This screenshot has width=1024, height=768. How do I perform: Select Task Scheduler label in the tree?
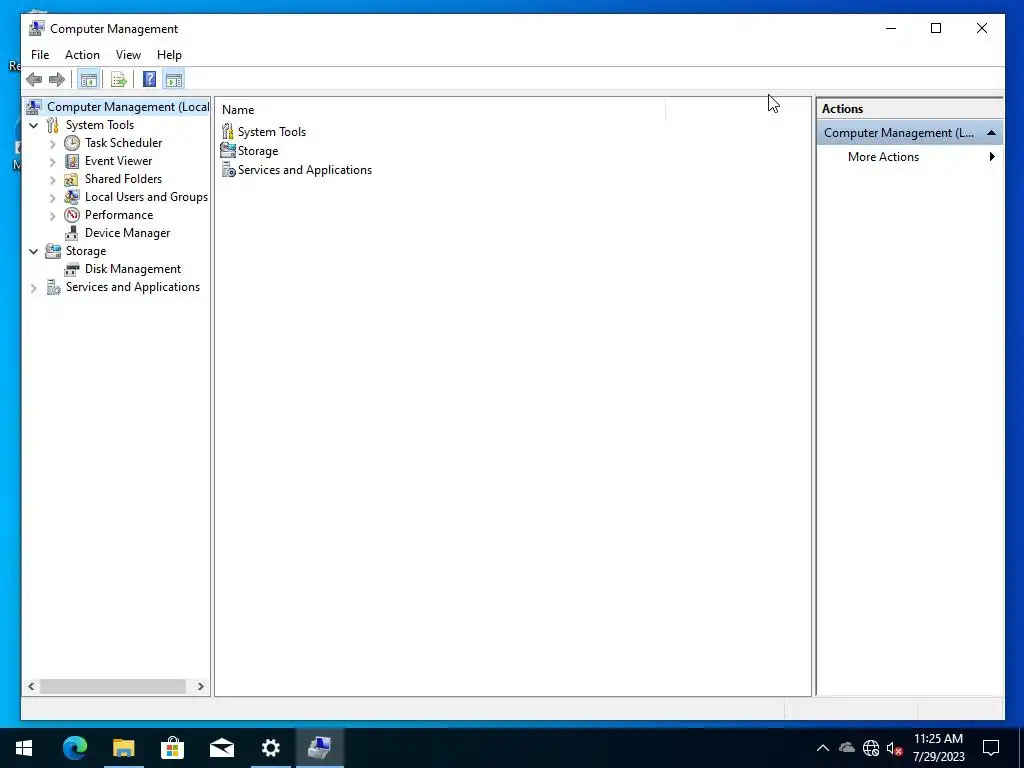tap(123, 143)
